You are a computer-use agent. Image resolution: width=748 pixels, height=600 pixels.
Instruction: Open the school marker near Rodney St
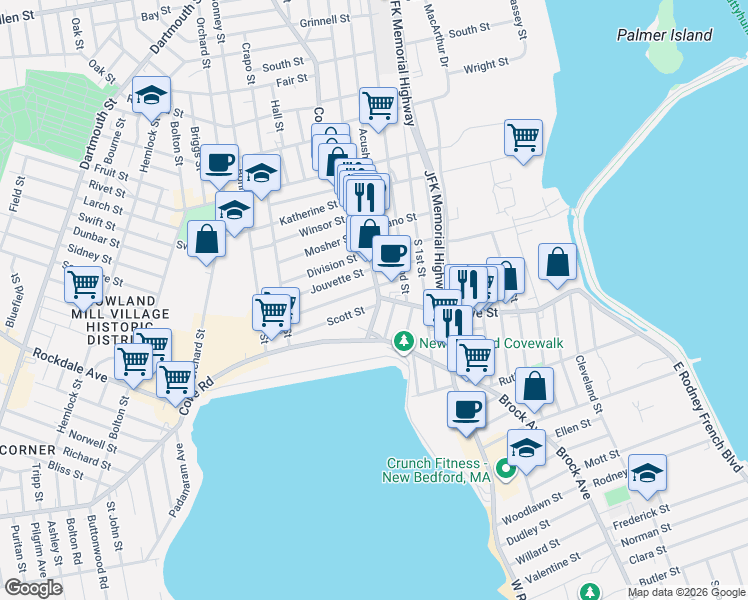(647, 473)
